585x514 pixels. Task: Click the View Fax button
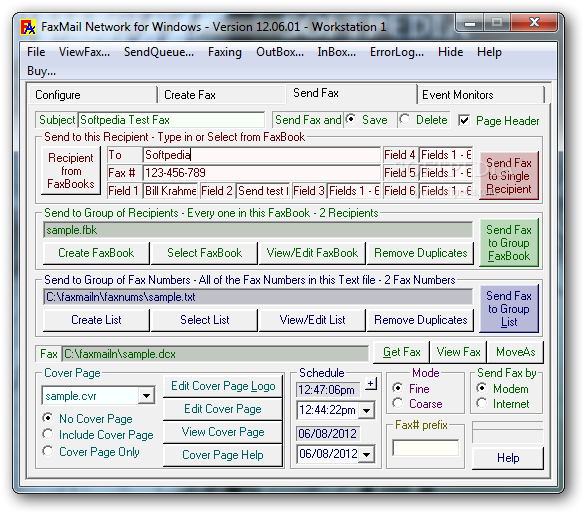(x=459, y=352)
